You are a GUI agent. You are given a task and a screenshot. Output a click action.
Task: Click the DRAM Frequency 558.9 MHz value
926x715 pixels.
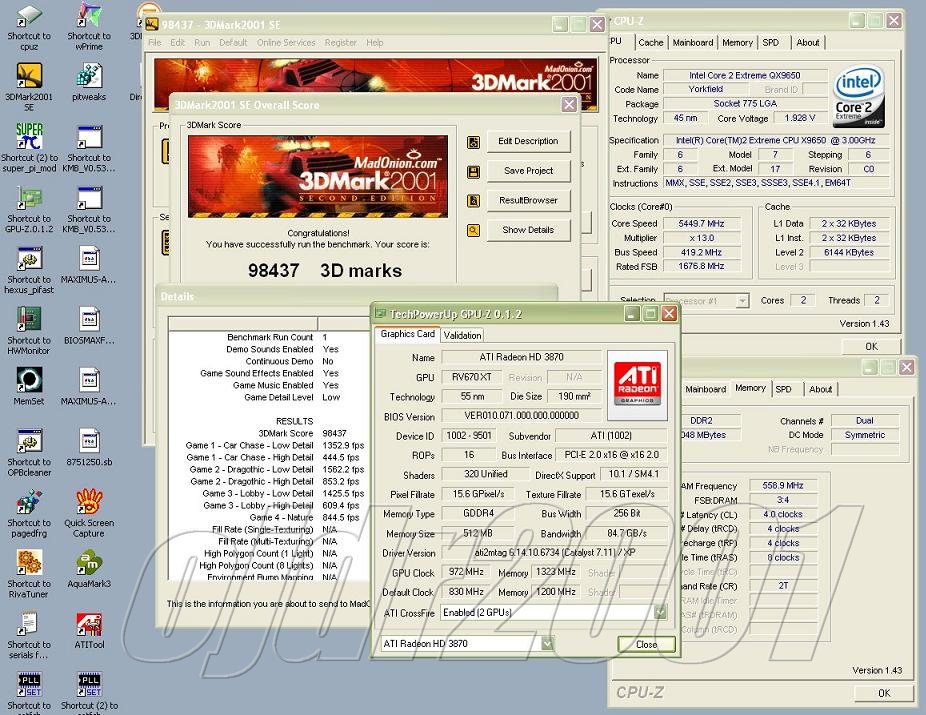(782, 485)
